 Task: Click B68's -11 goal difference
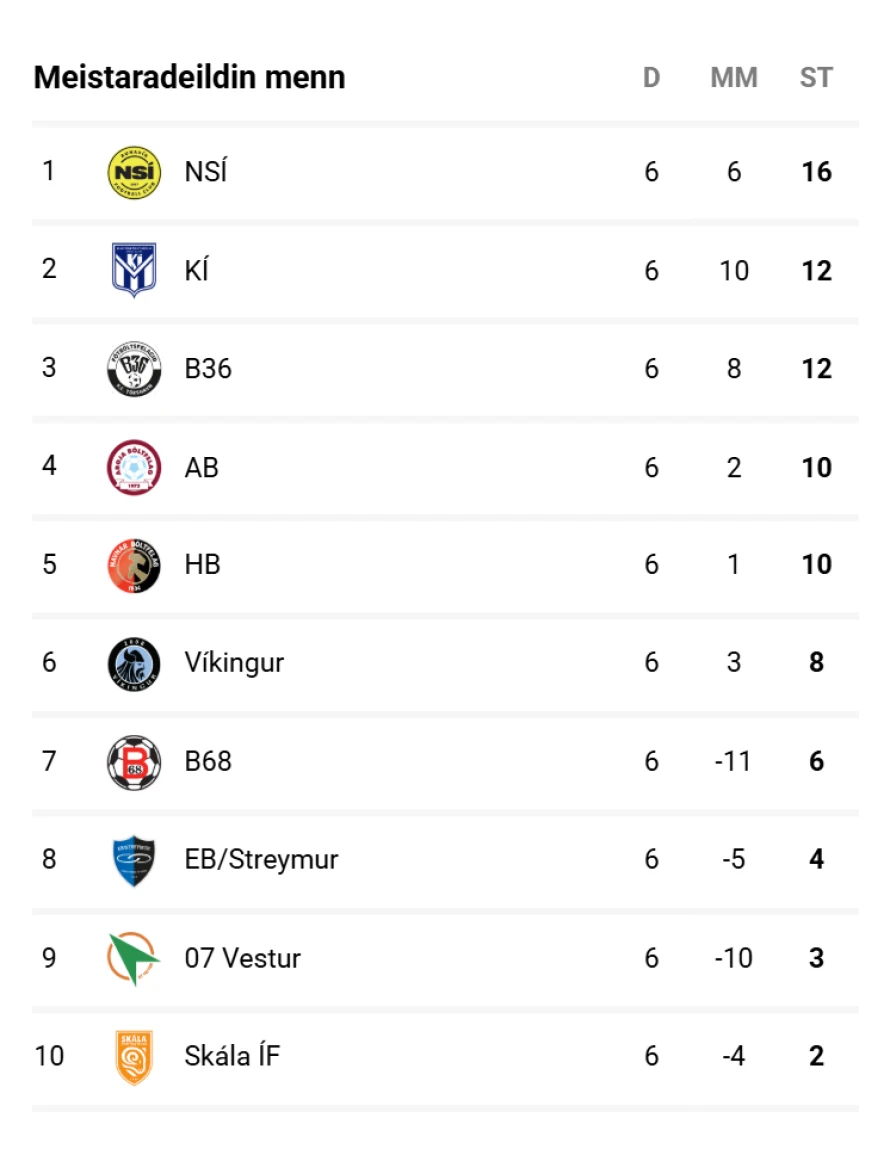point(733,762)
